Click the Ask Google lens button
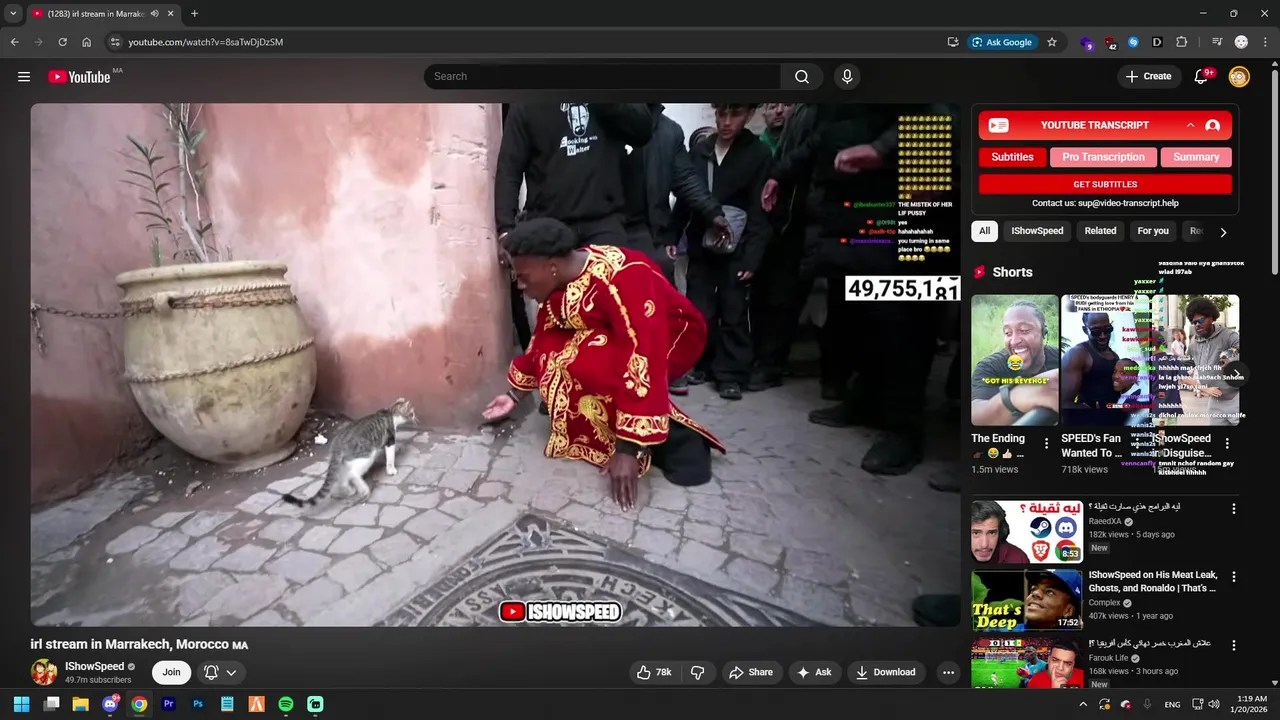 (x=1003, y=42)
